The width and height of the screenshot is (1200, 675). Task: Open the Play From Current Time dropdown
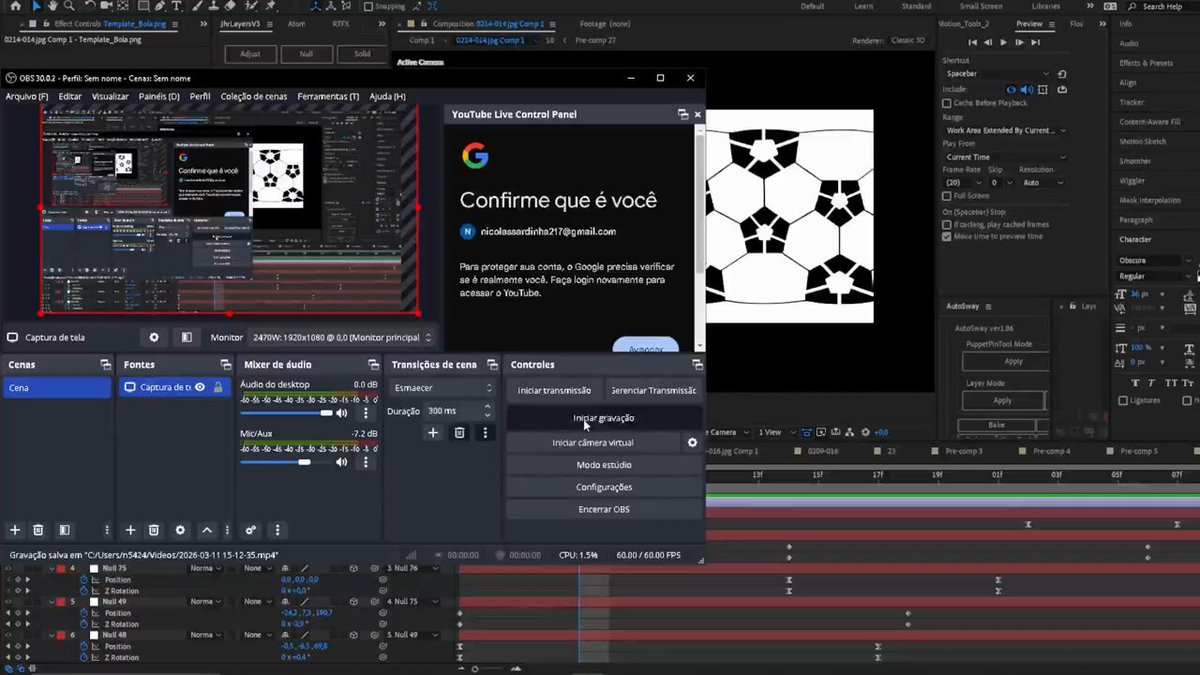tap(1003, 157)
